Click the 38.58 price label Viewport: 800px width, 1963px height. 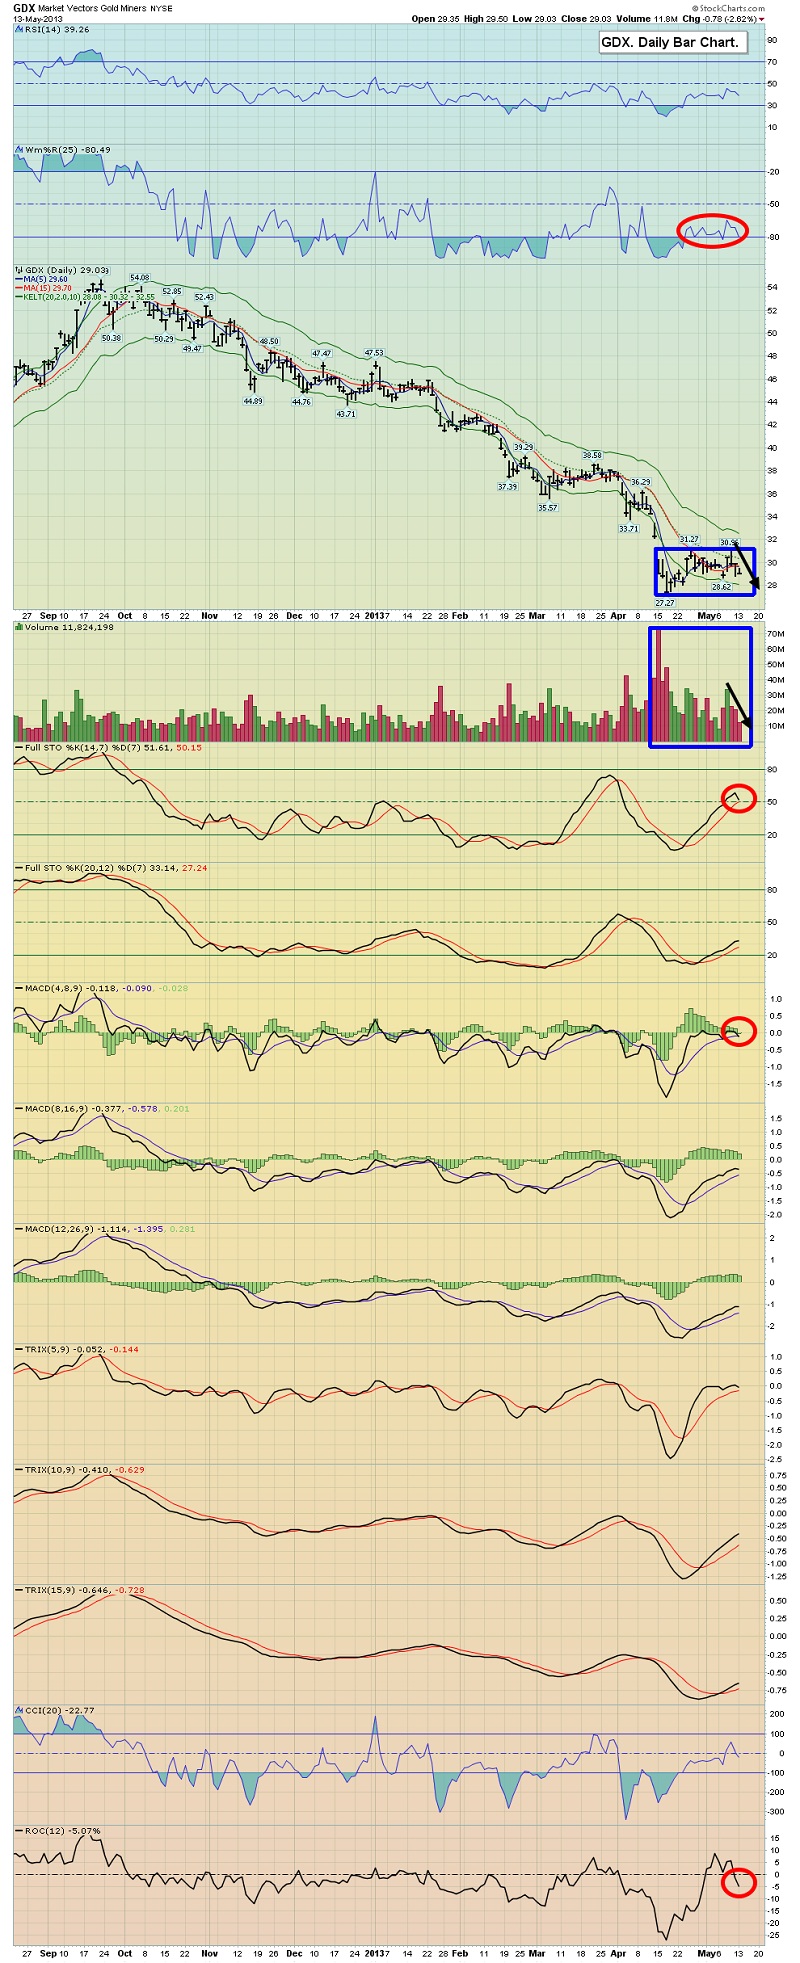tap(592, 455)
